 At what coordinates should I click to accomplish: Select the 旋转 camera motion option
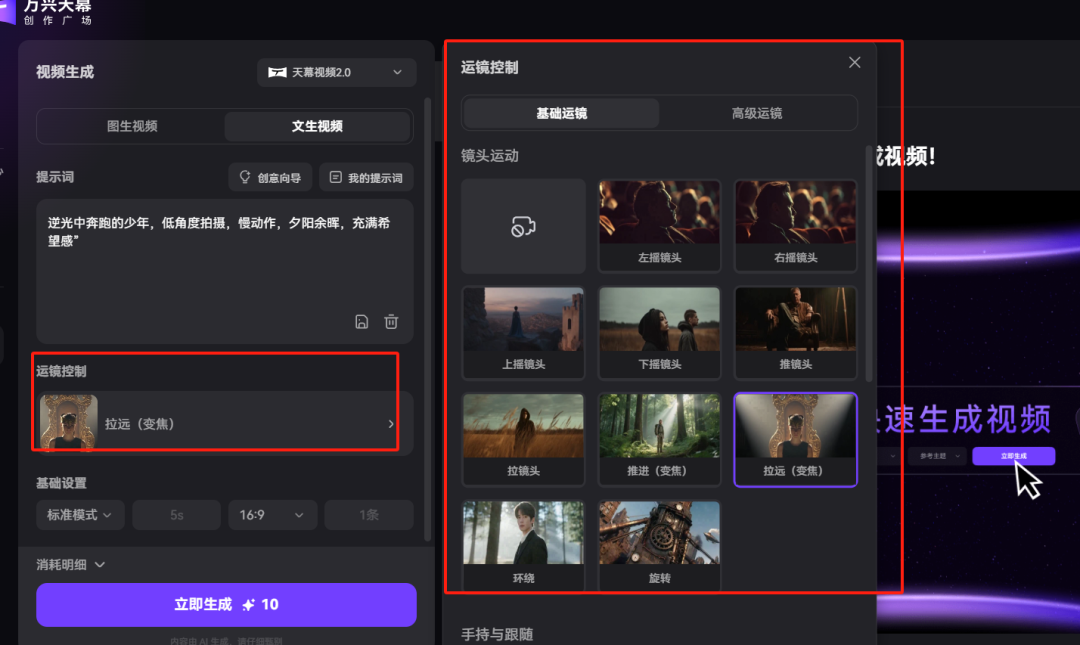pos(659,545)
